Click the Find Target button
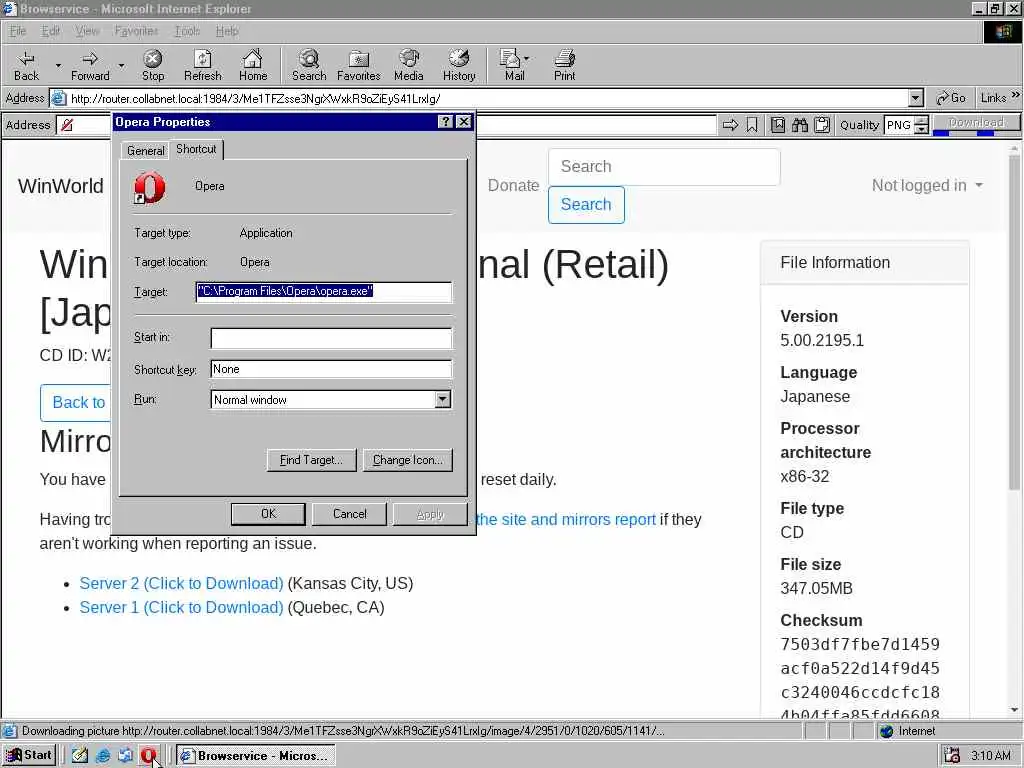 point(311,460)
